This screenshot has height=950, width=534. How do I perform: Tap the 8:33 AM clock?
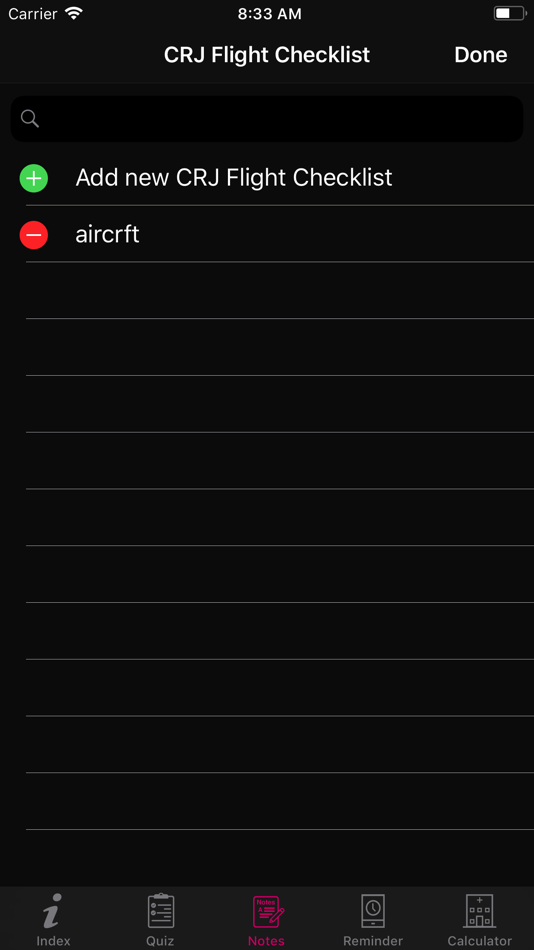tap(269, 14)
